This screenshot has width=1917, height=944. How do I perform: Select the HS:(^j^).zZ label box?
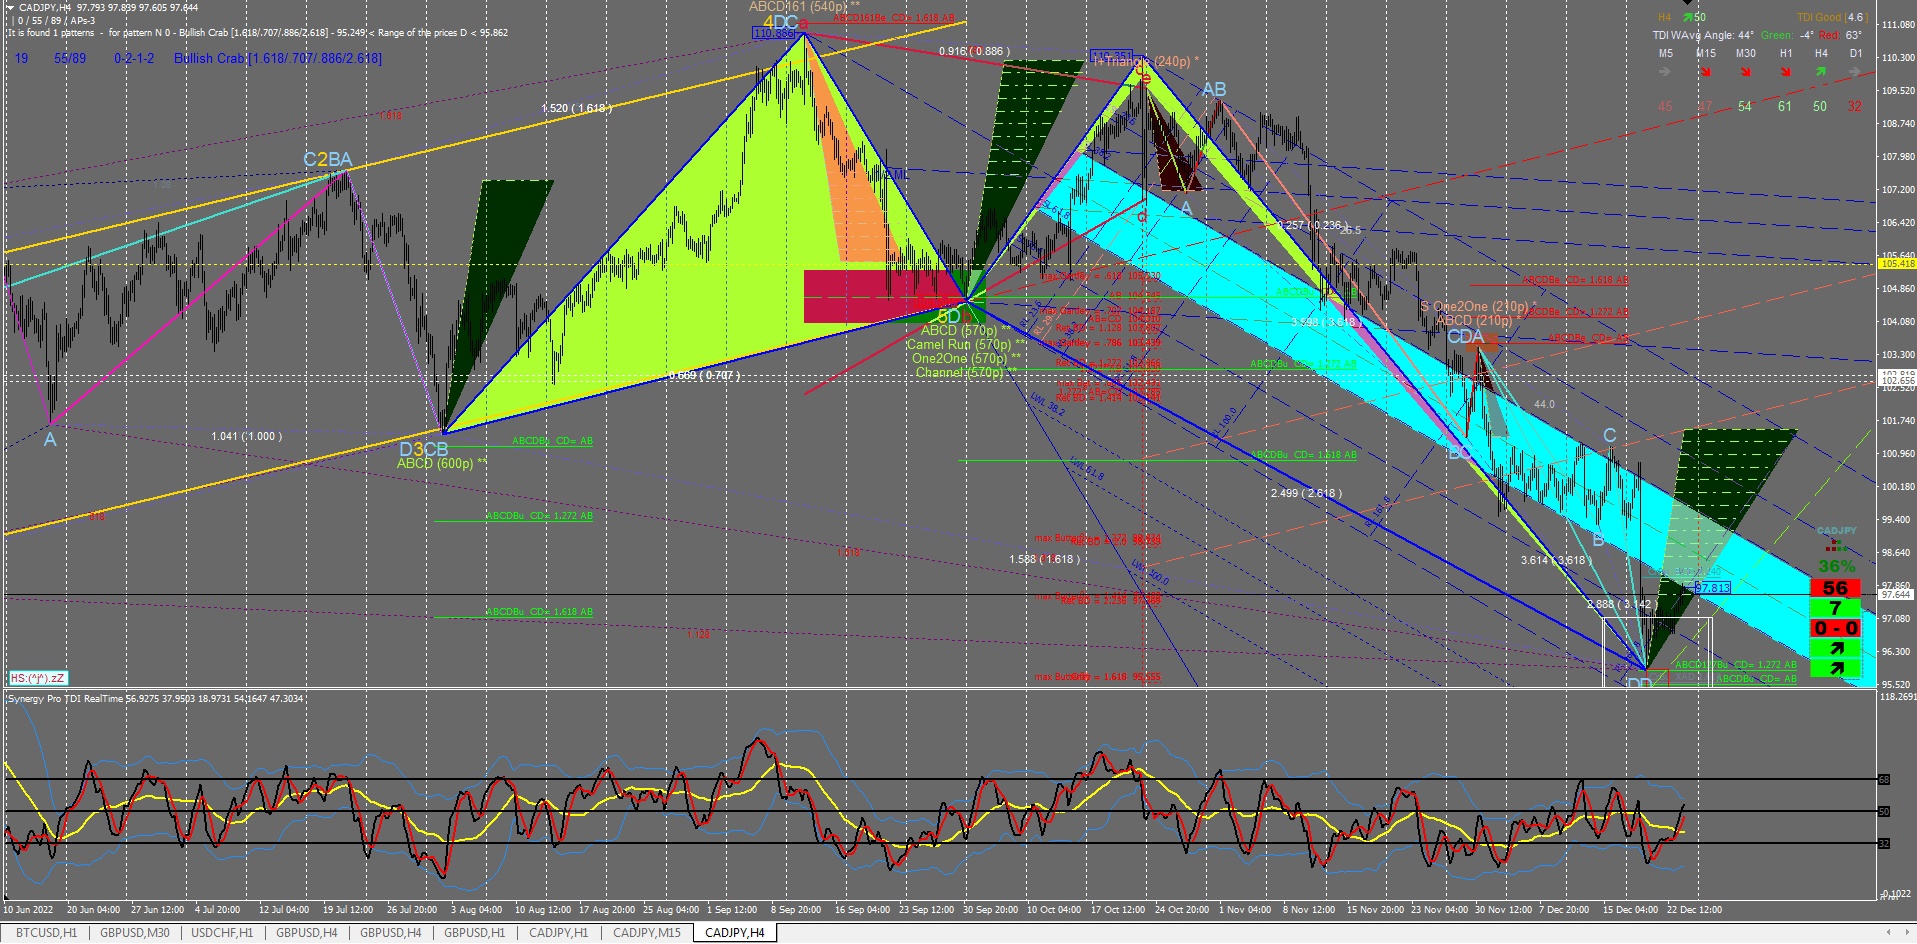(38, 678)
